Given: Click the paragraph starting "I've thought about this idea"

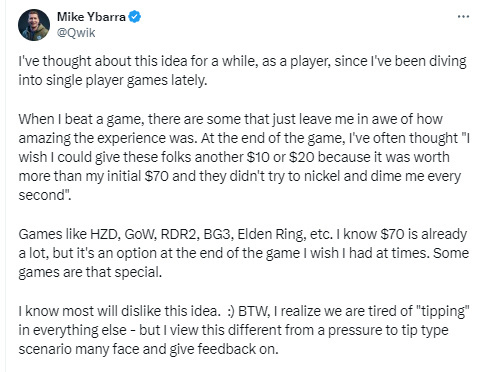Looking at the screenshot, I should click(x=242, y=71).
